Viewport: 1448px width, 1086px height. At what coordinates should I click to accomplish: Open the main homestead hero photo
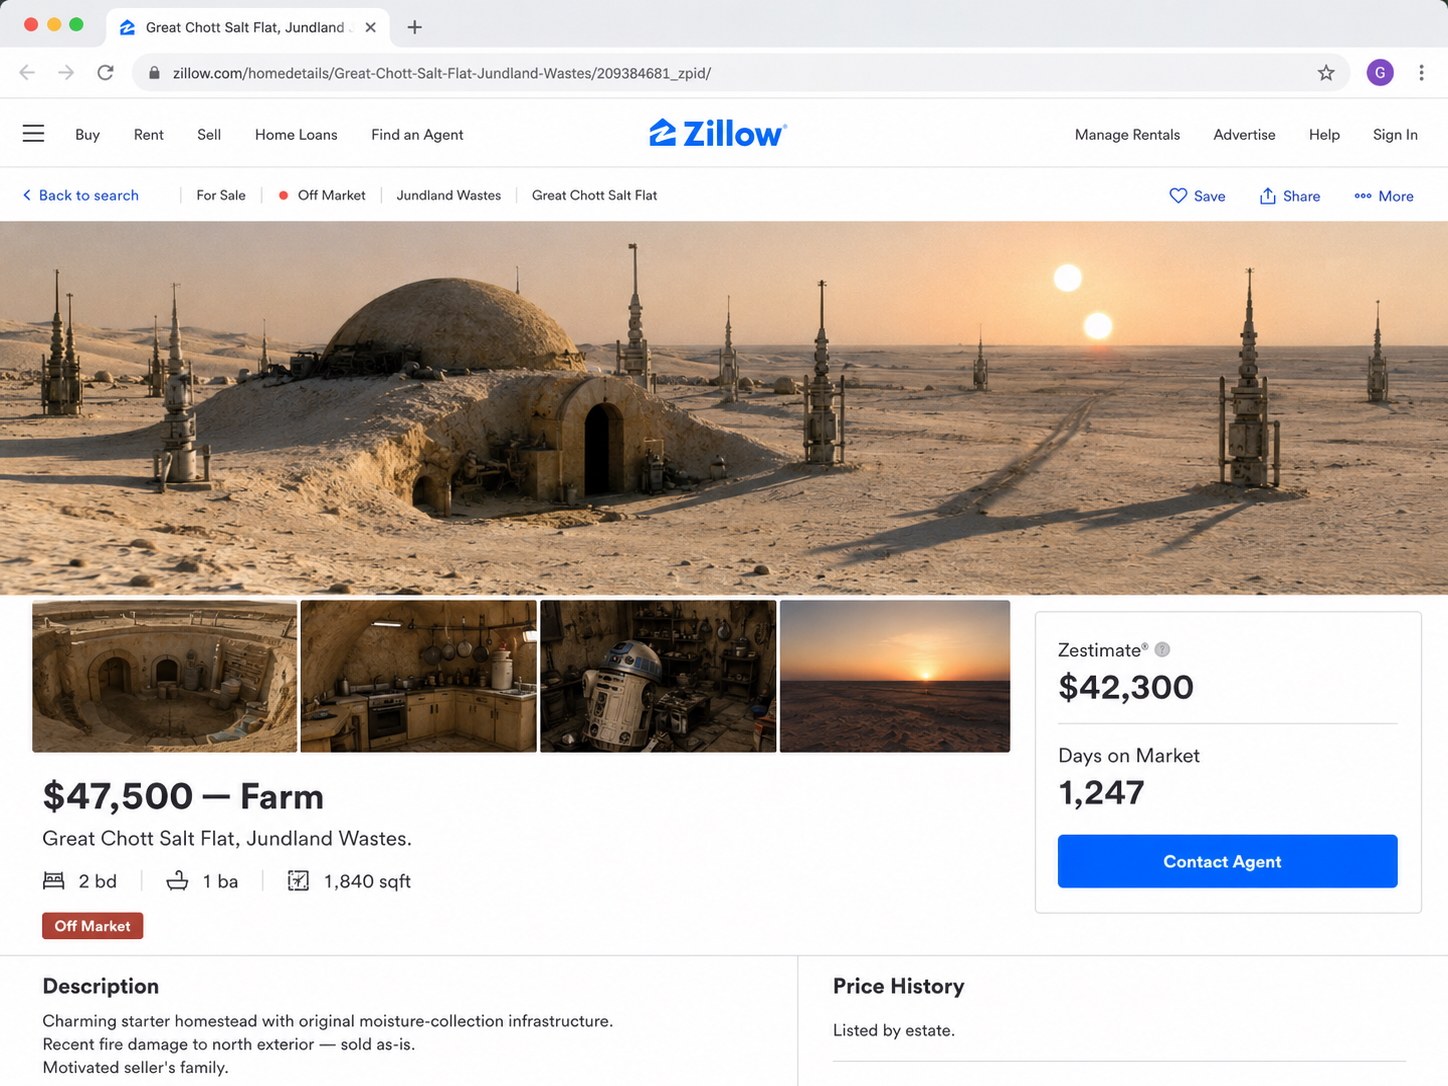coord(724,408)
